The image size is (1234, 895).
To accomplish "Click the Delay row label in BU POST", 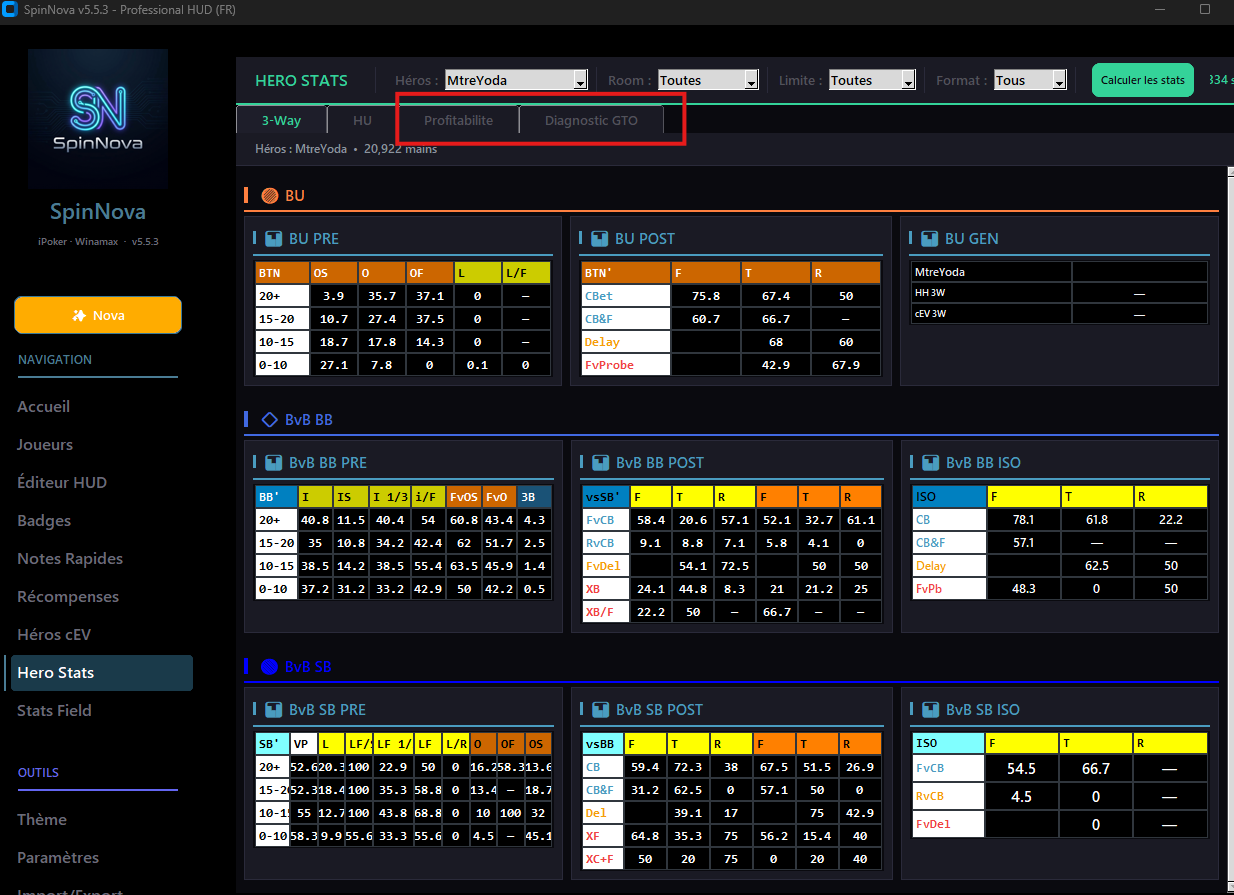I will point(626,342).
